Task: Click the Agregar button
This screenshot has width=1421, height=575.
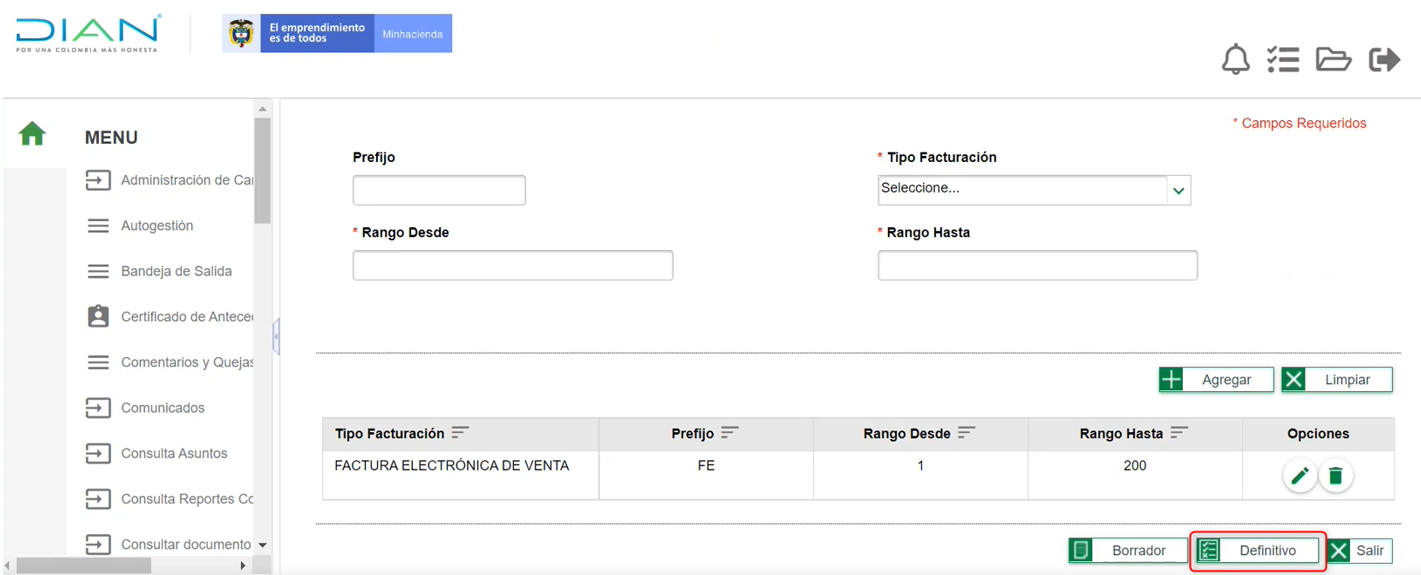Action: (1215, 380)
